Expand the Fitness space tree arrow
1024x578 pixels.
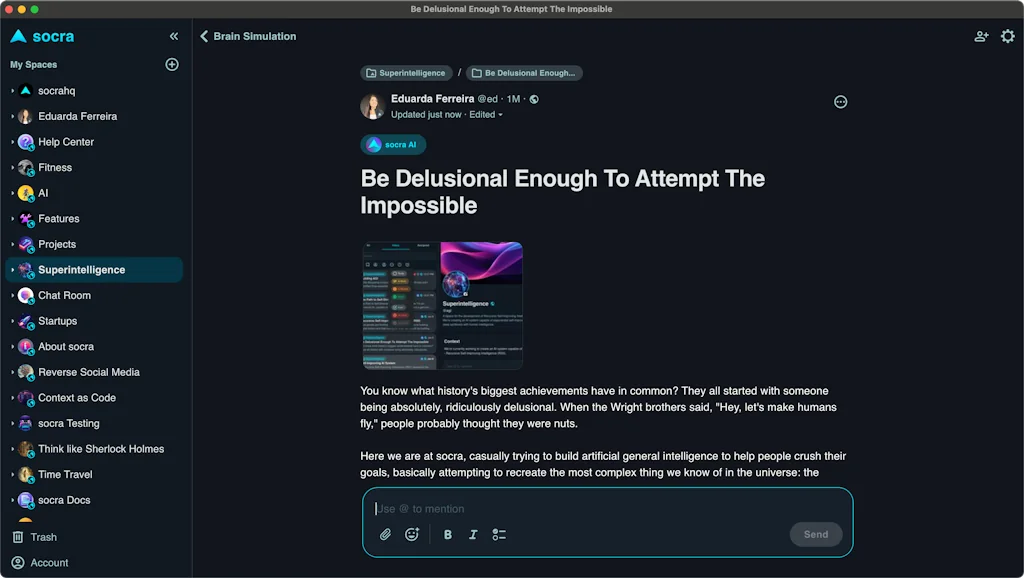(12, 168)
